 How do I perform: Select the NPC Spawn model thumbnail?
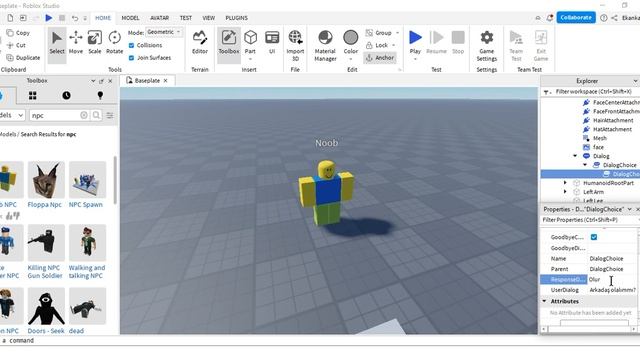(87, 180)
